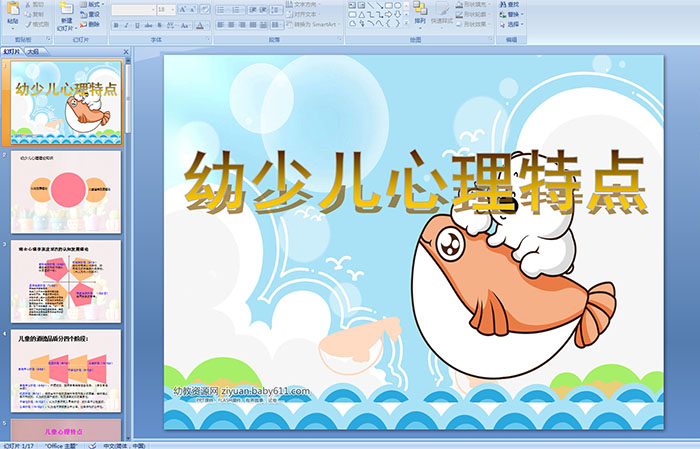Open the Line Spacing dropdown
Image resolution: width=700 pixels, height=449 pixels.
click(276, 10)
